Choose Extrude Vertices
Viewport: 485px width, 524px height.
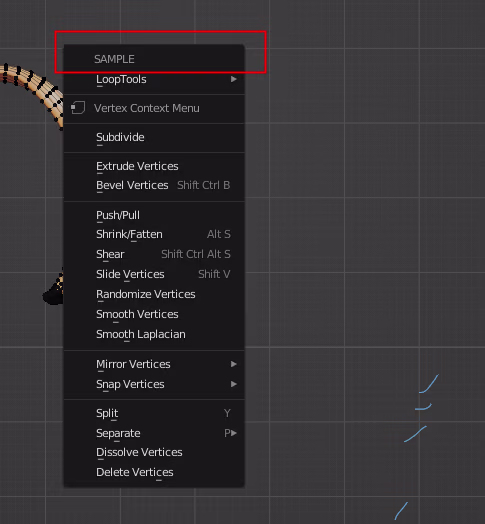click(154, 166)
